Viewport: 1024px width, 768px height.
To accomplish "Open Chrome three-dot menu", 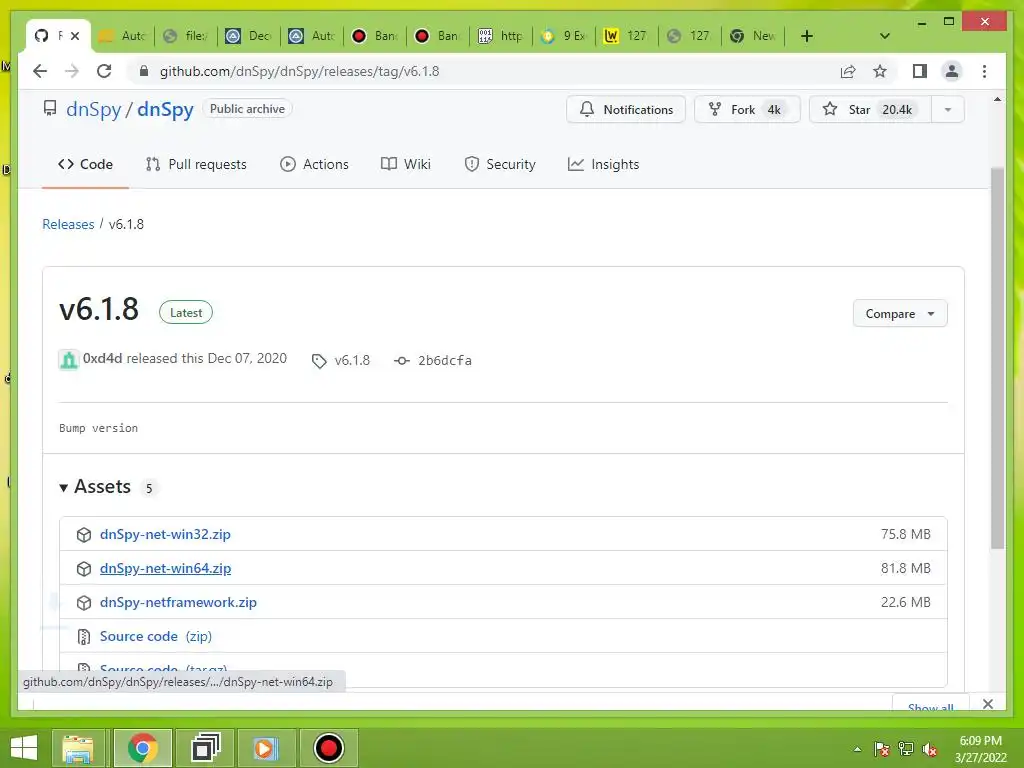I will [x=984, y=71].
